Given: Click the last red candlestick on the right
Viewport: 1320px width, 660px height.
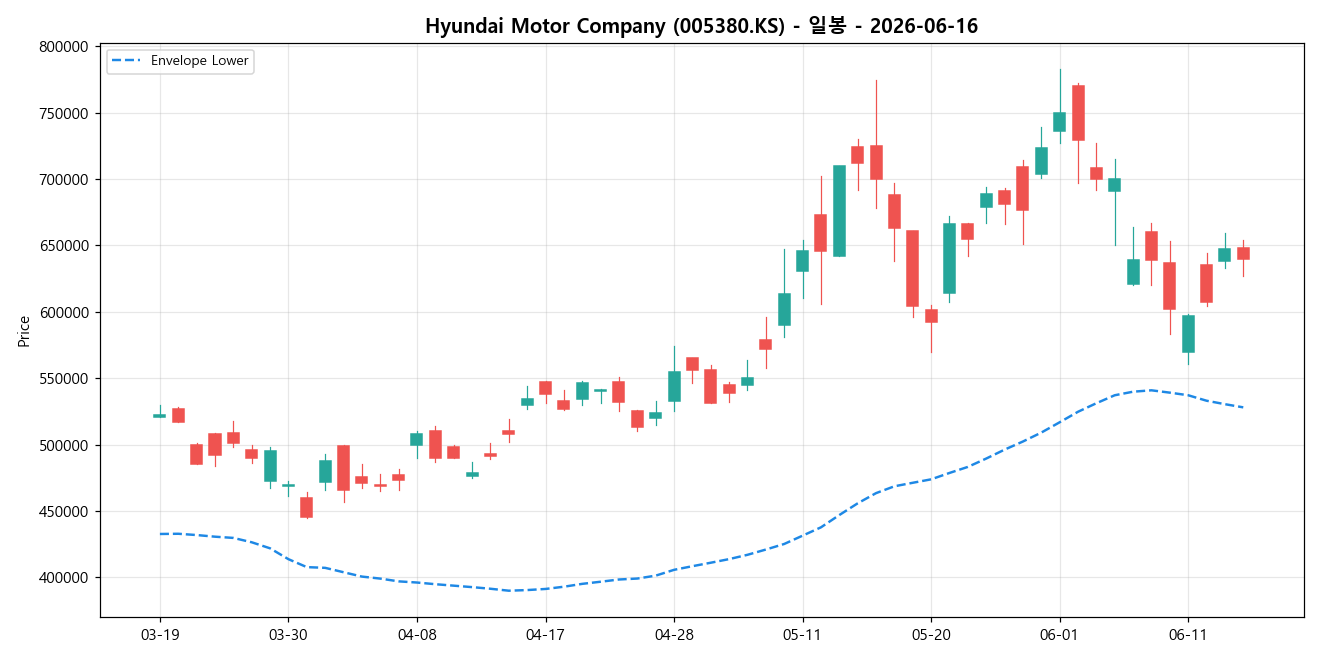Looking at the screenshot, I should tap(1243, 254).
